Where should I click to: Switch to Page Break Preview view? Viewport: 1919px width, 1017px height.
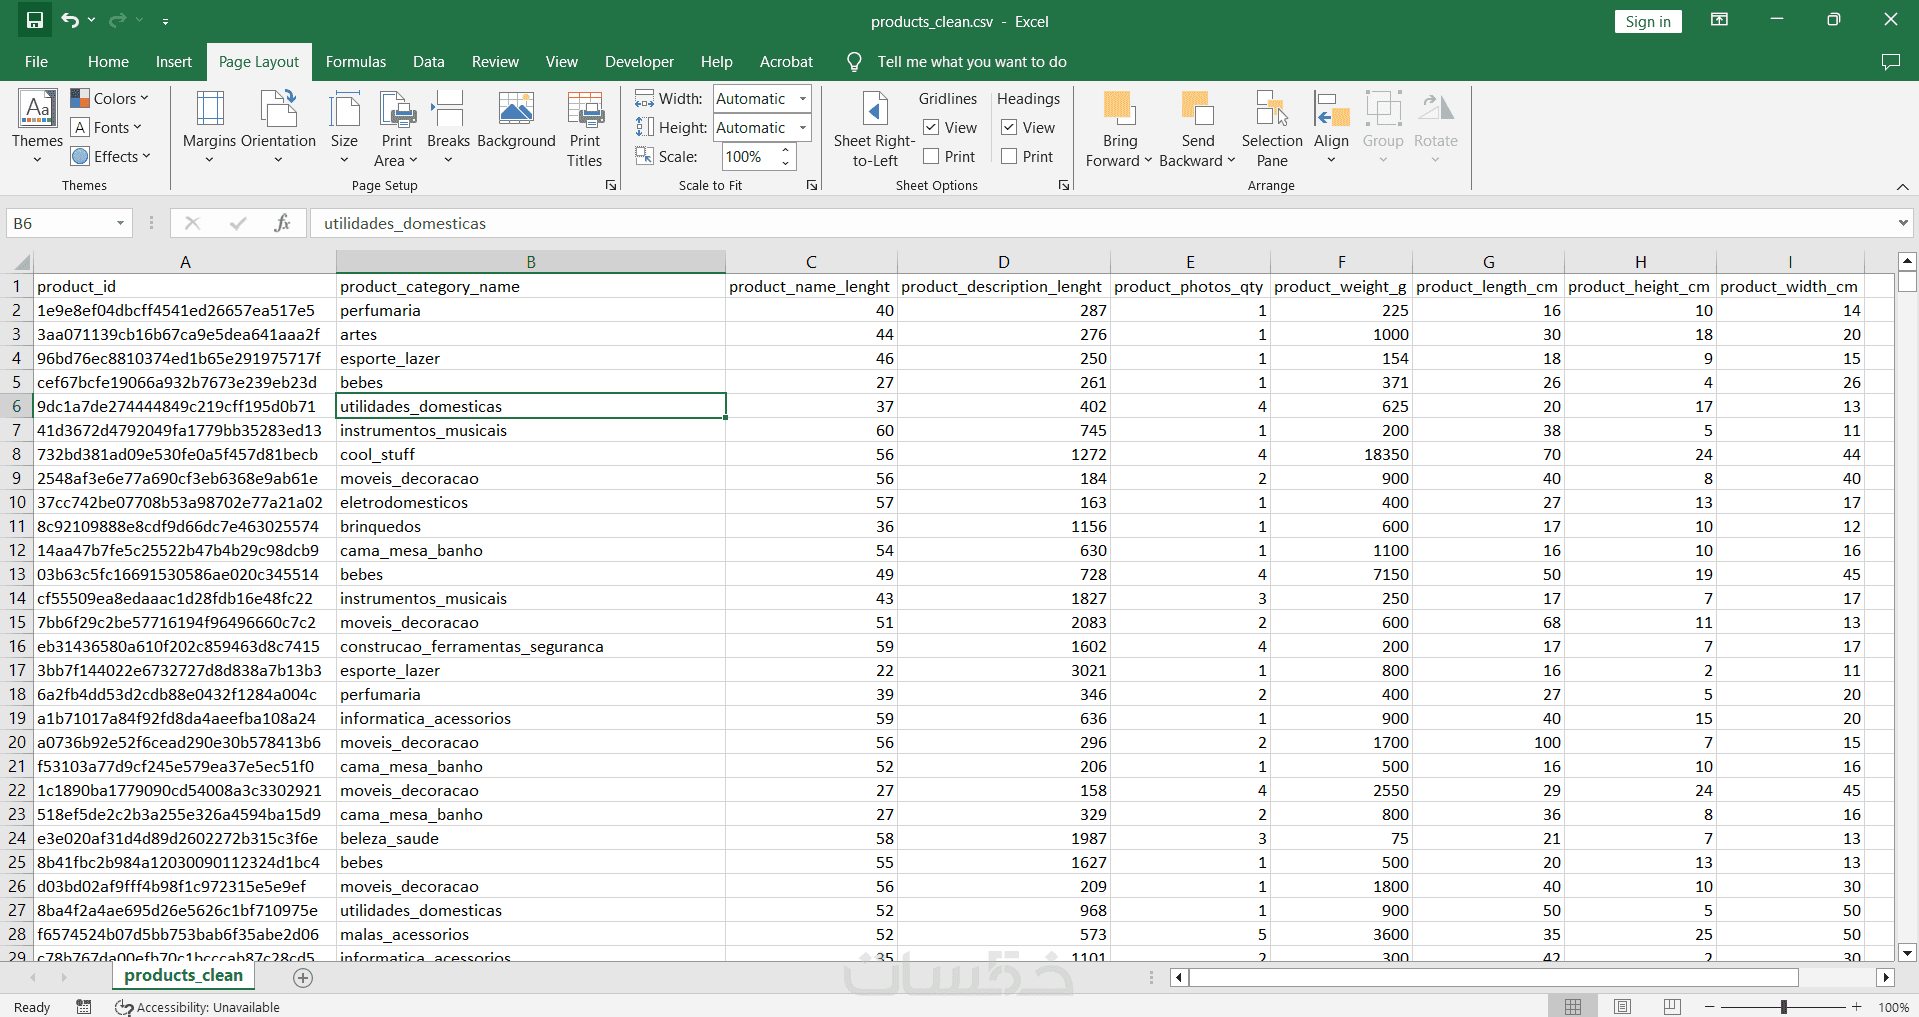click(1671, 1007)
